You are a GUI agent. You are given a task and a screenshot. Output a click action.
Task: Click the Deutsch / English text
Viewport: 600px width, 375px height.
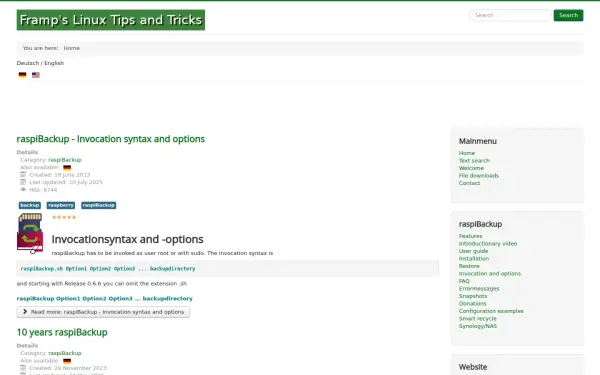(40, 63)
